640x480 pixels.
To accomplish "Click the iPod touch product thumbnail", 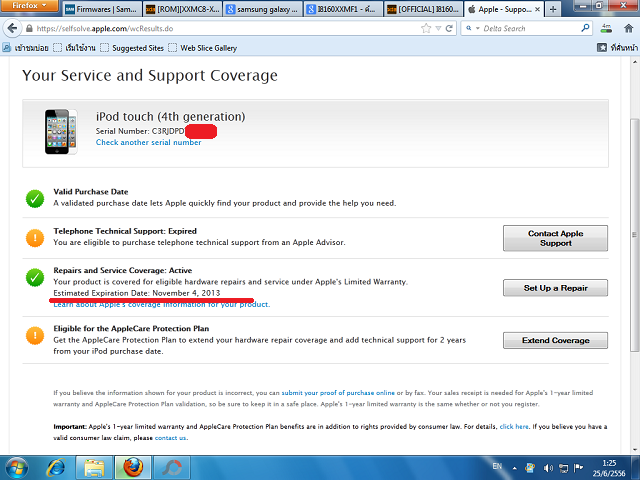I will (60, 131).
